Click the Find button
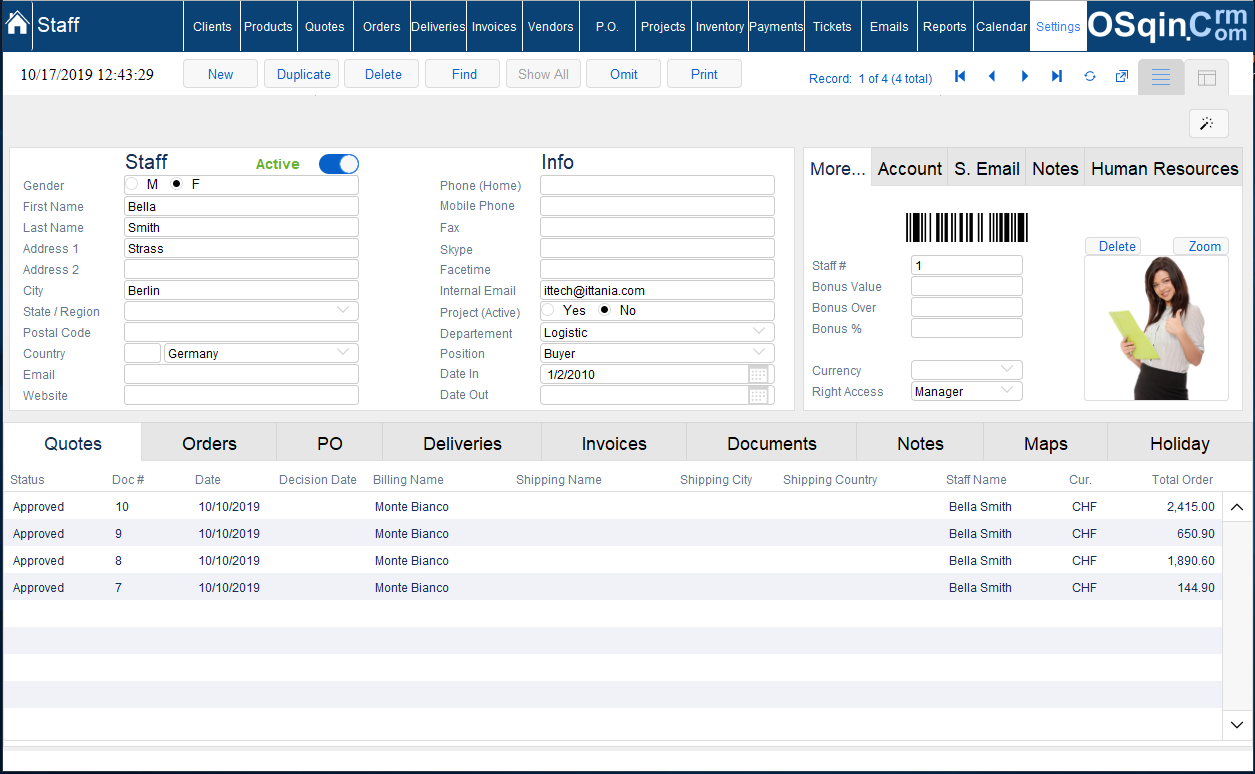 point(464,74)
